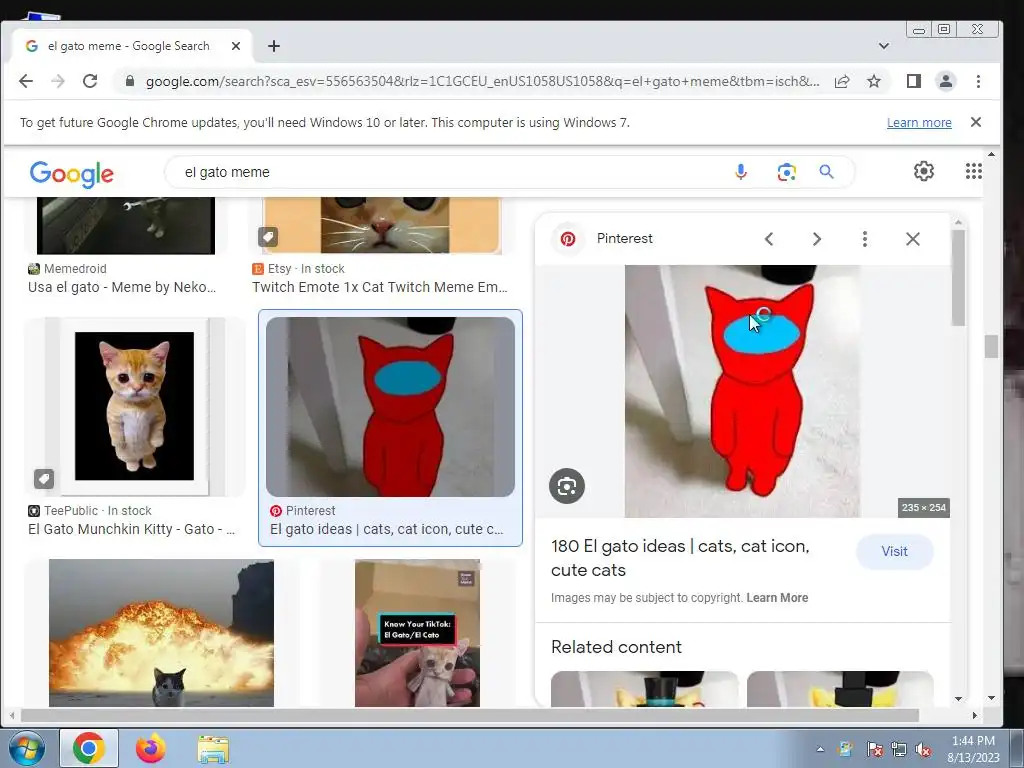Viewport: 1024px width, 768px height.
Task: Click the preview panel scrollbar thumb
Action: pyautogui.click(x=958, y=278)
